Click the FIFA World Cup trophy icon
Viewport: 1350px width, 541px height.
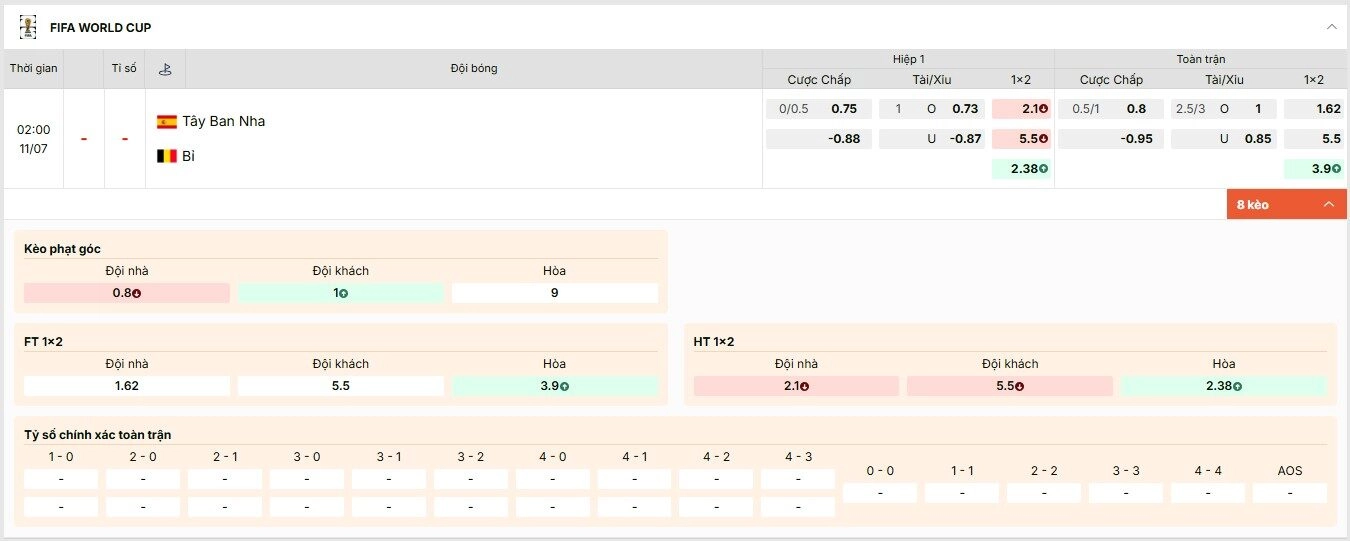(x=28, y=27)
